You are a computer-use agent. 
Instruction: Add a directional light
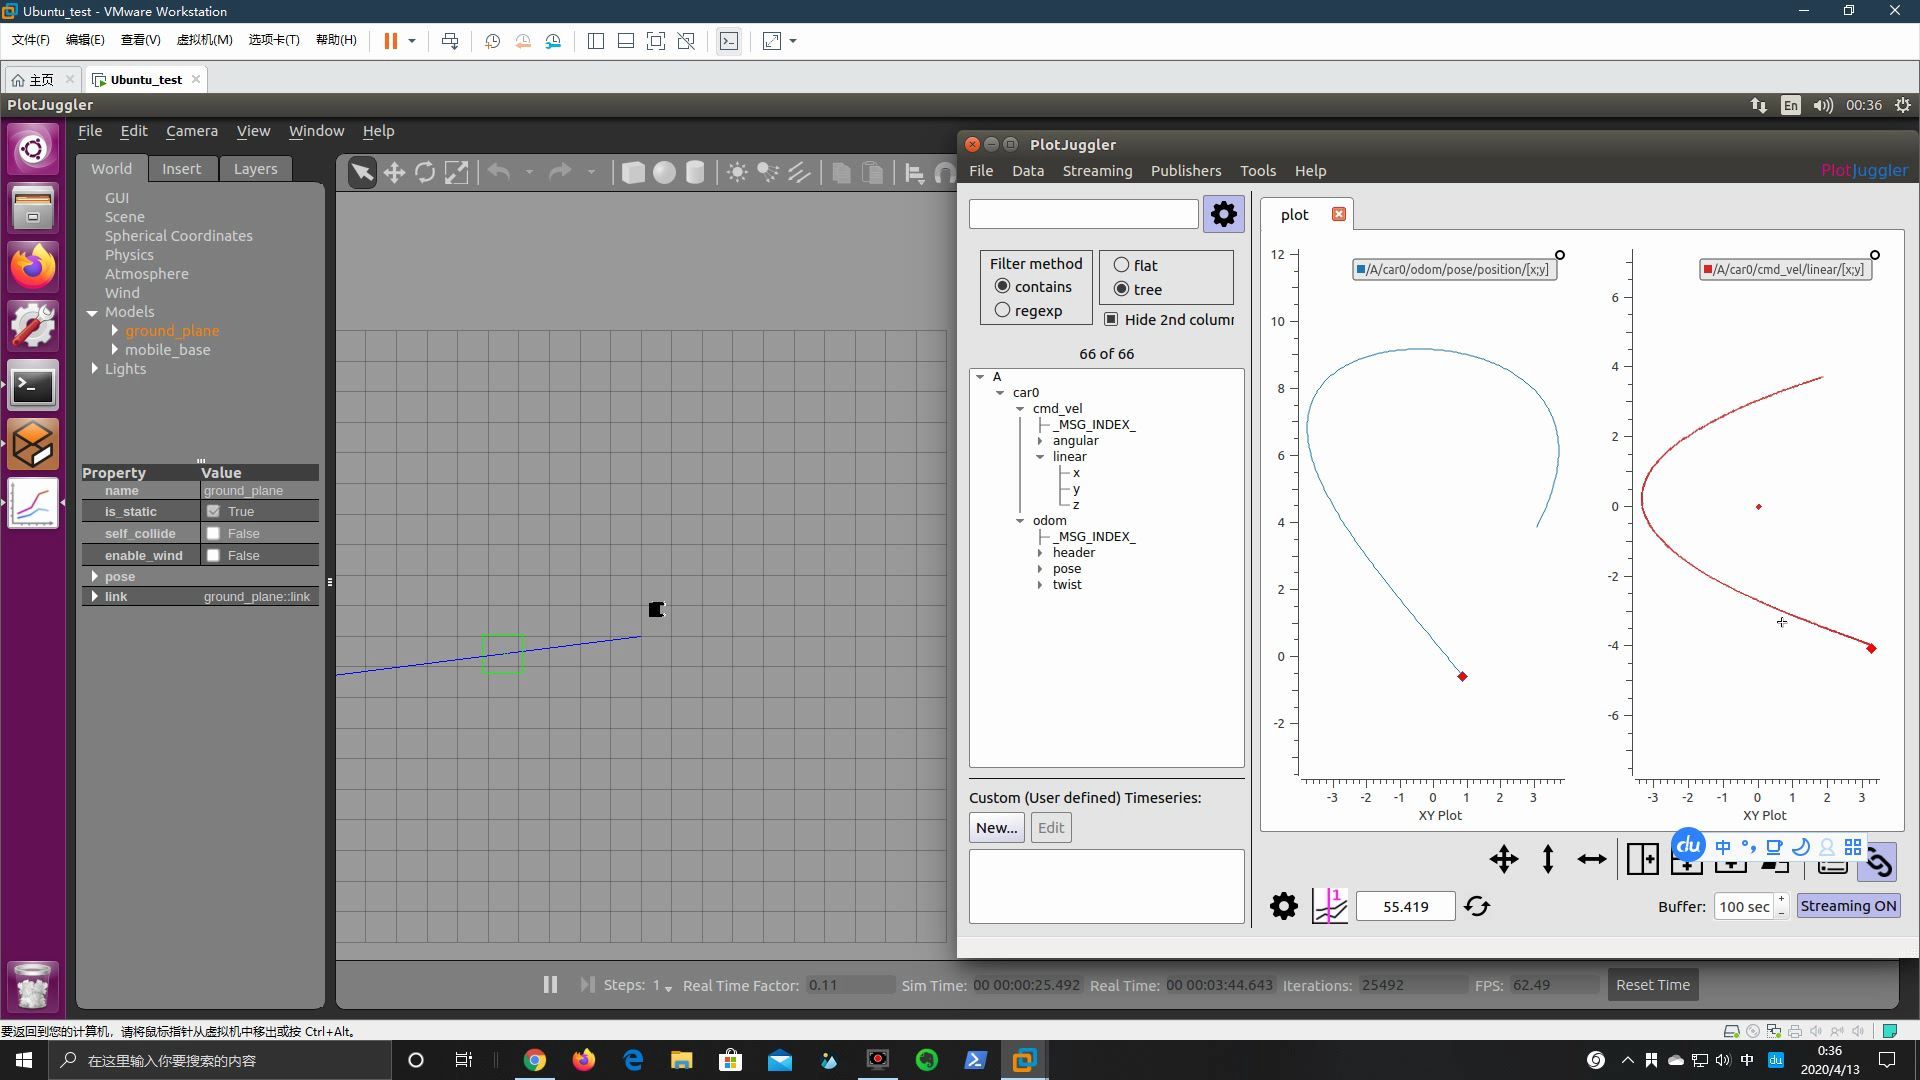pyautogui.click(x=798, y=172)
